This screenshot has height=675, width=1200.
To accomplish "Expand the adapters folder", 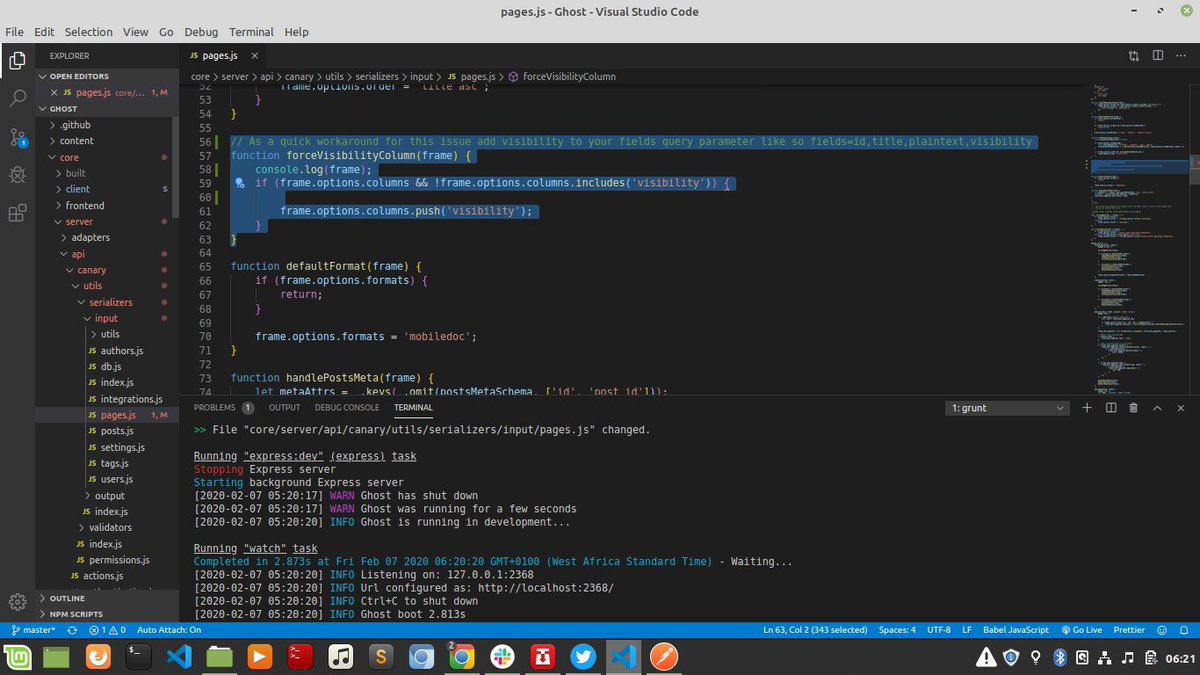I will (x=91, y=237).
